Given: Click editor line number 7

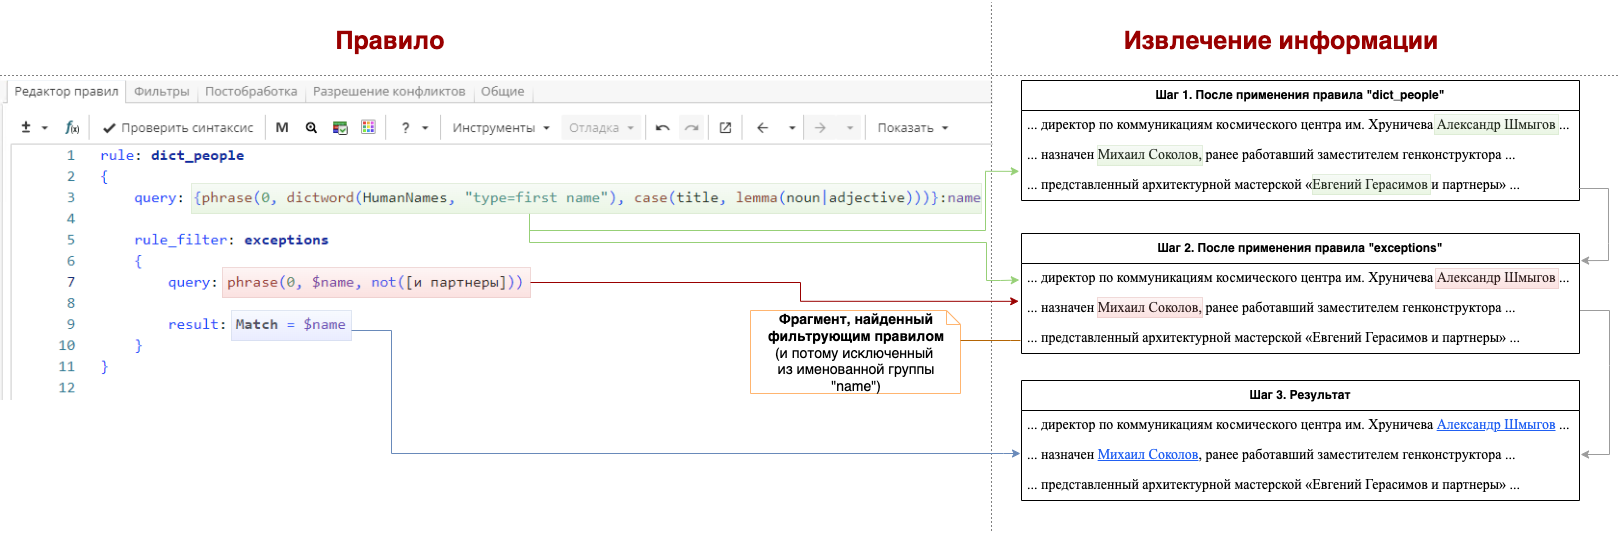Looking at the screenshot, I should point(71,282).
